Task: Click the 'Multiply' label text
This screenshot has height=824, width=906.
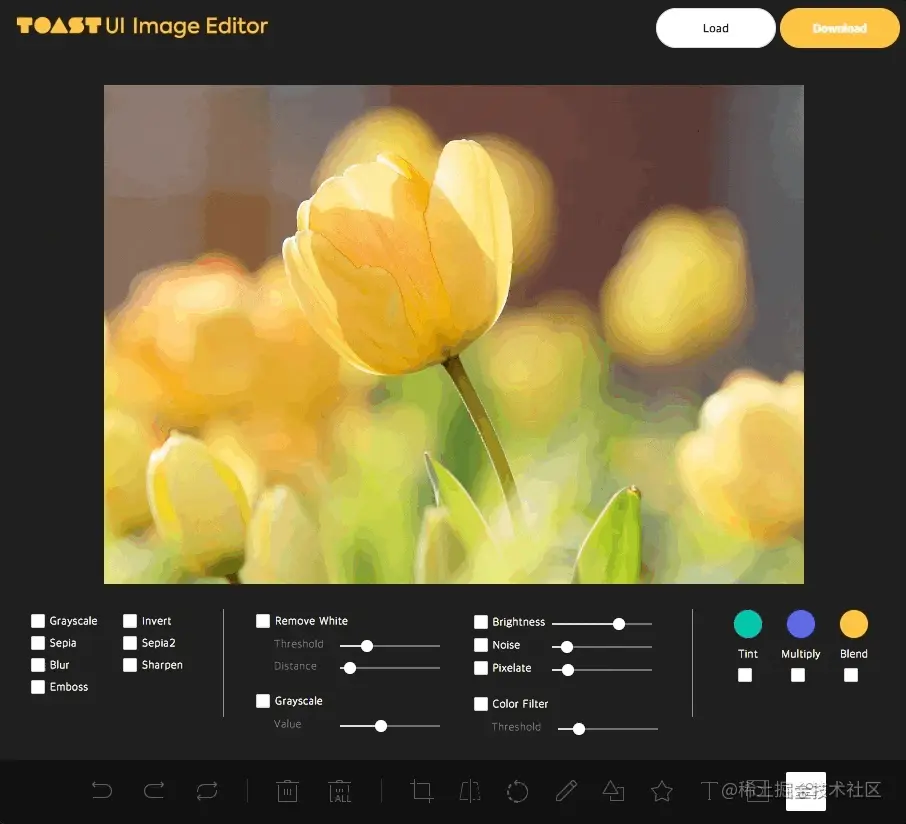Action: tap(800, 654)
